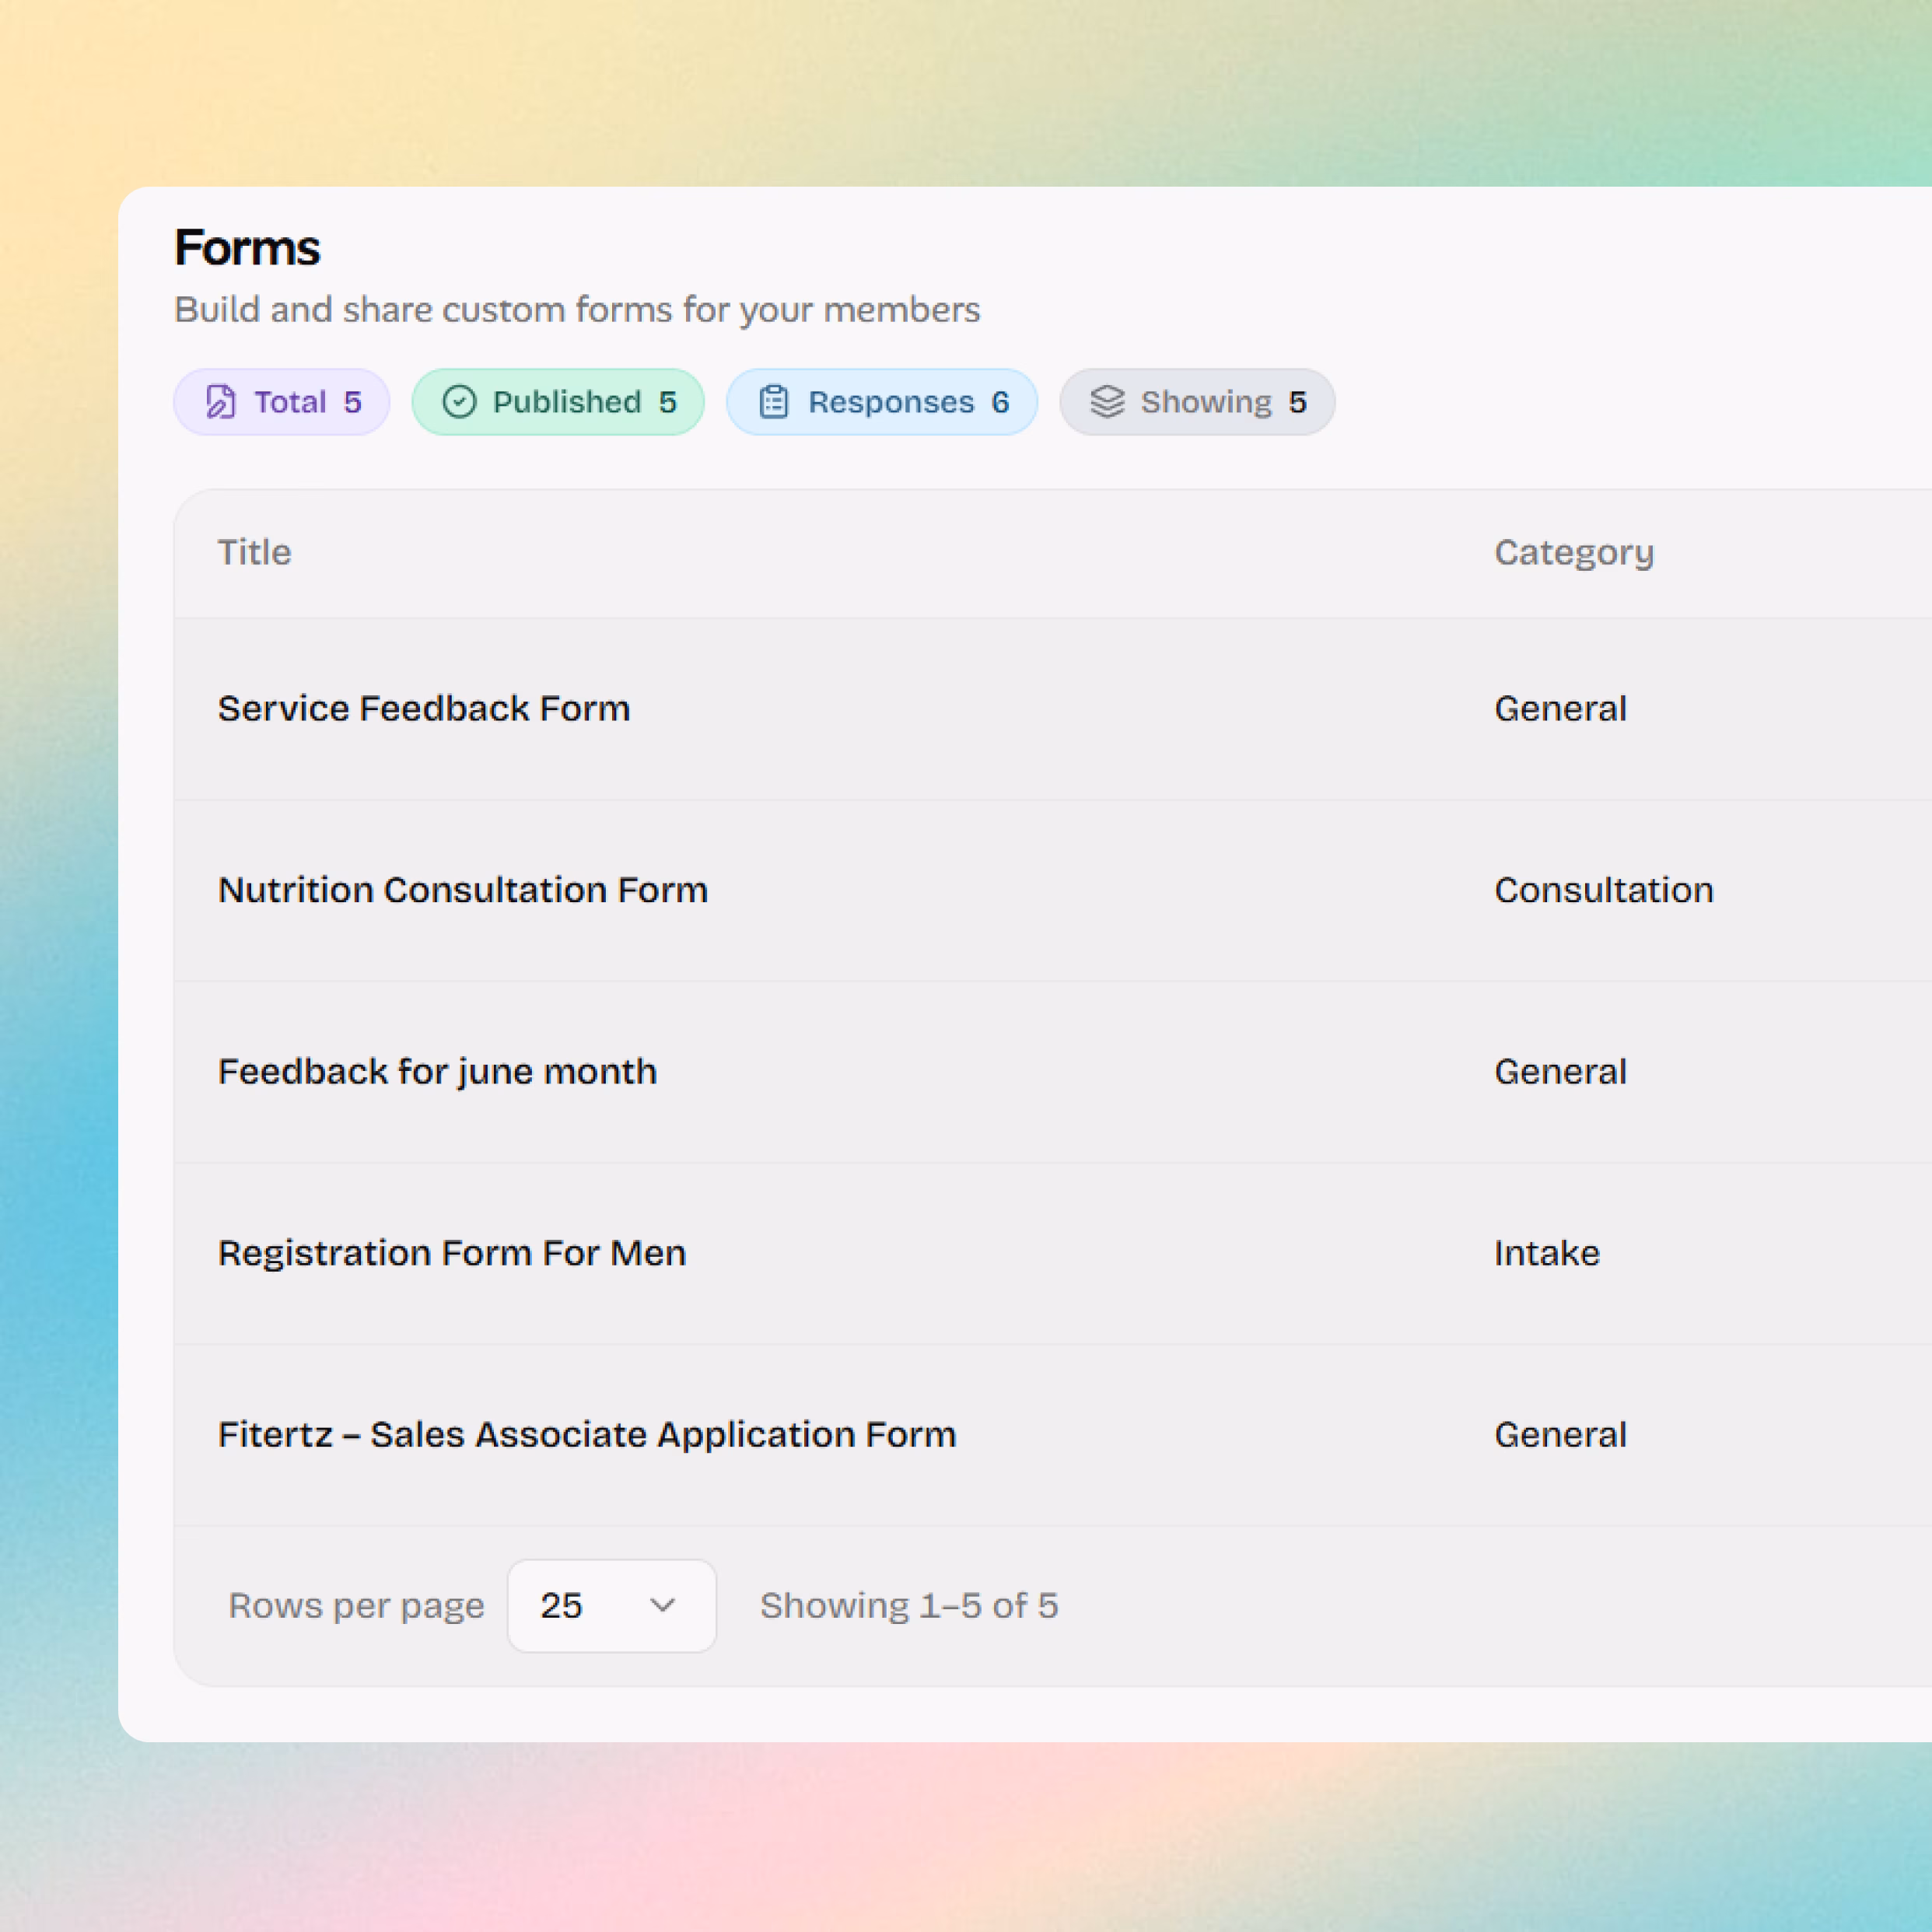Click the Forms page heading
The height and width of the screenshot is (1932, 1932).
click(x=247, y=247)
